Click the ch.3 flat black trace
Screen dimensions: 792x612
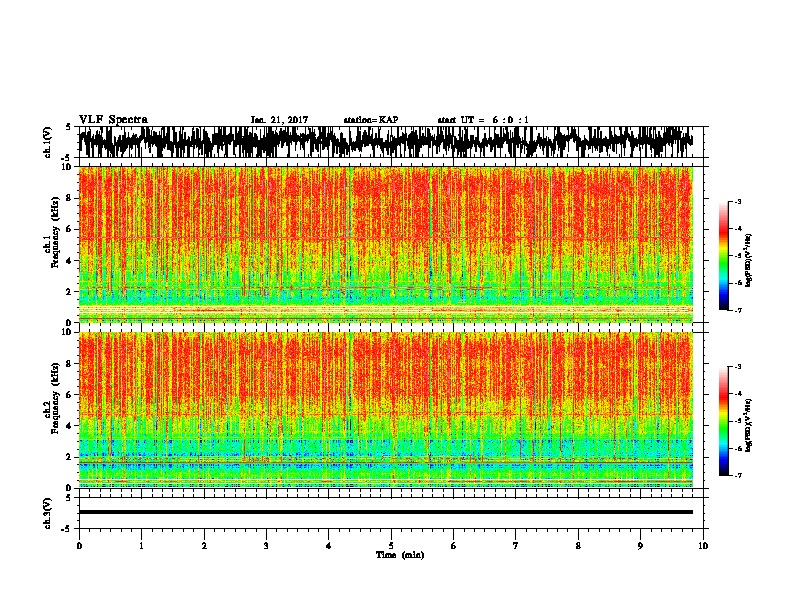pyautogui.click(x=386, y=512)
